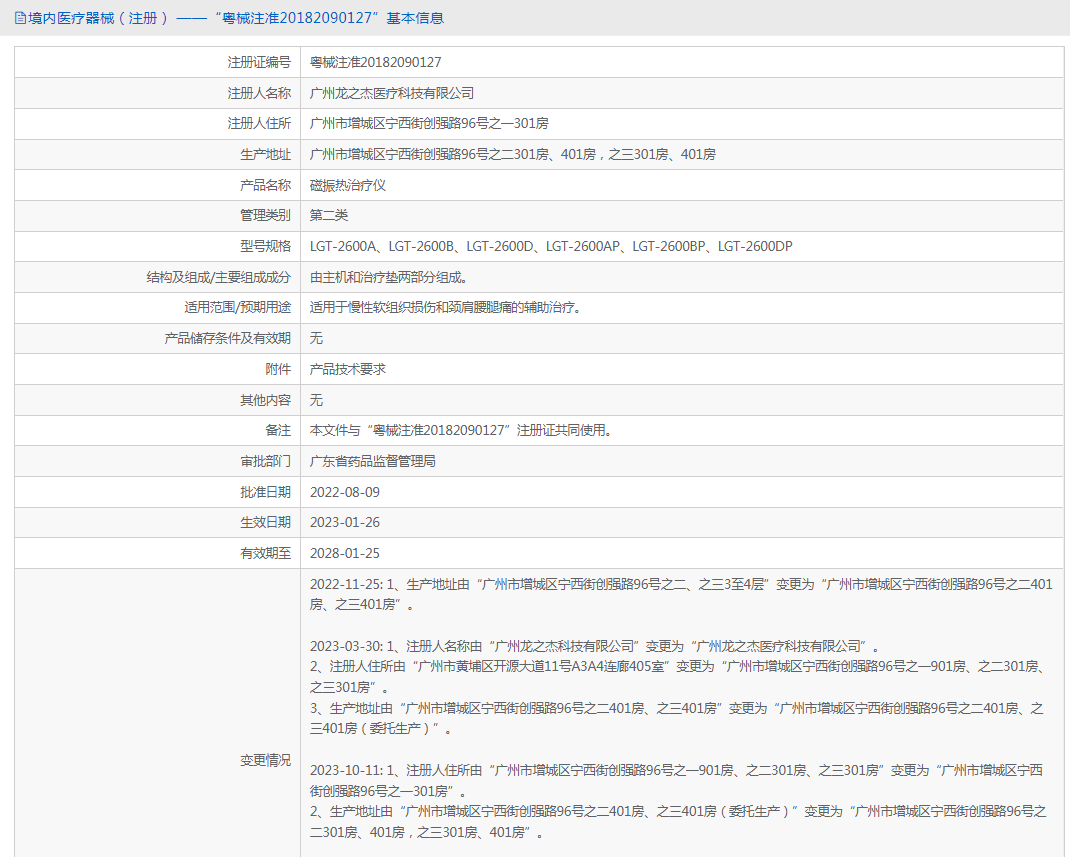Screen dimensions: 1070x857
Task: Click the 审批部门 label
Action: click(265, 461)
